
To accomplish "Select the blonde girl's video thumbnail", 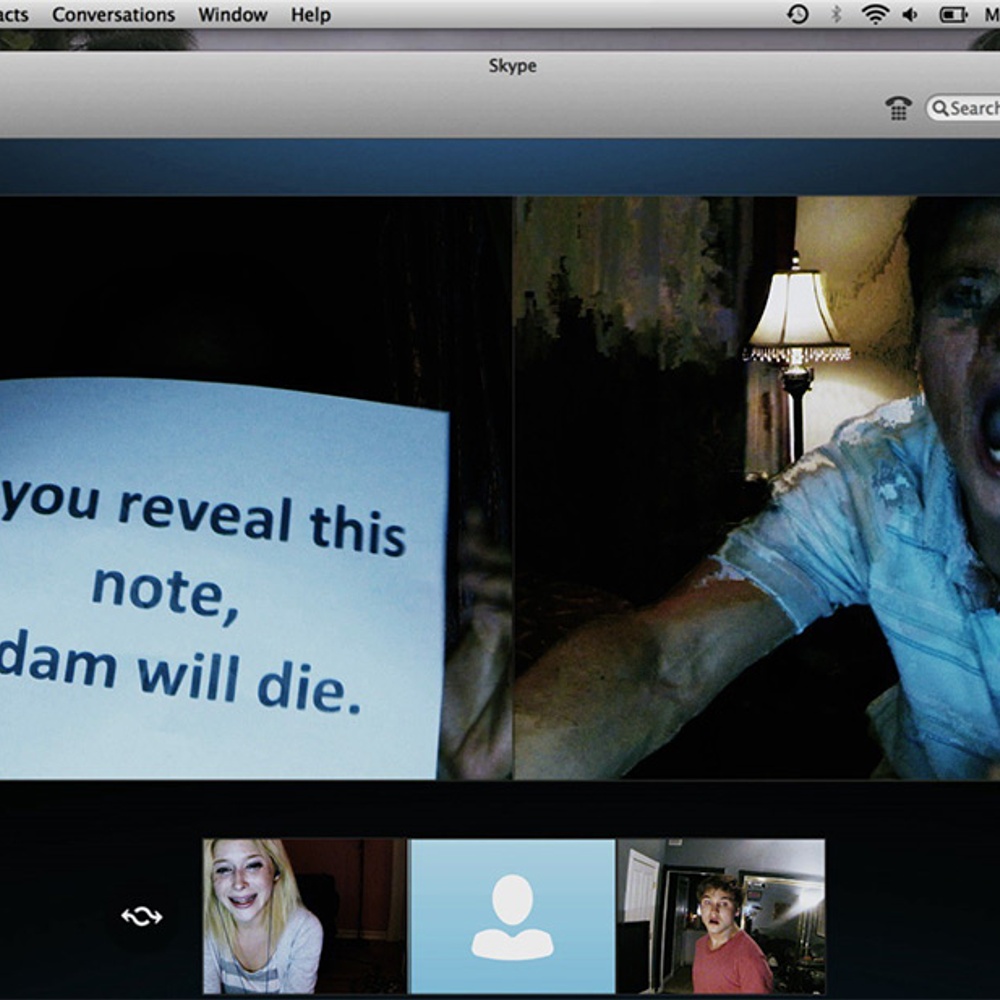I will 304,916.
